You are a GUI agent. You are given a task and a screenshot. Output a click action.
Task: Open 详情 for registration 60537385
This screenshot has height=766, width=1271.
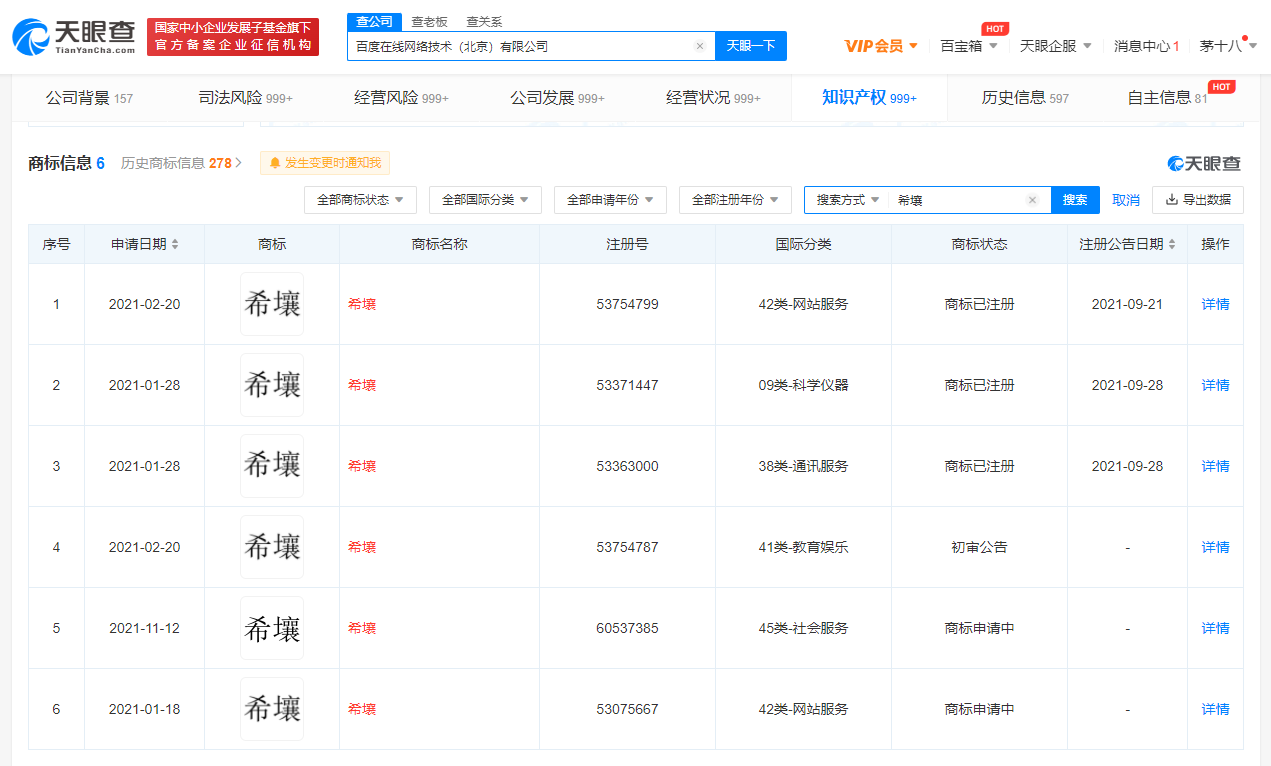point(1215,628)
